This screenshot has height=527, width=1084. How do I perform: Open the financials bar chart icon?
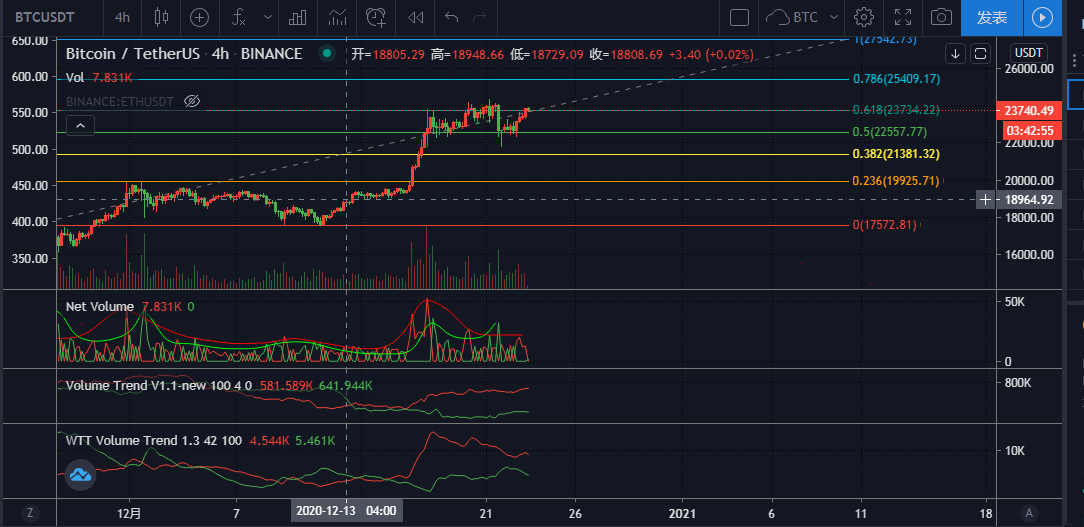pos(298,17)
